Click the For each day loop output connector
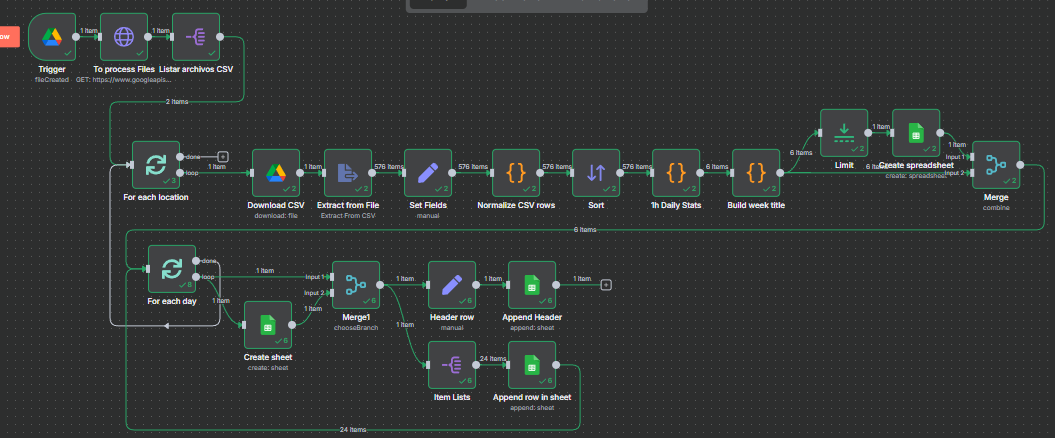Viewport: 1055px width, 438px height. (196, 277)
